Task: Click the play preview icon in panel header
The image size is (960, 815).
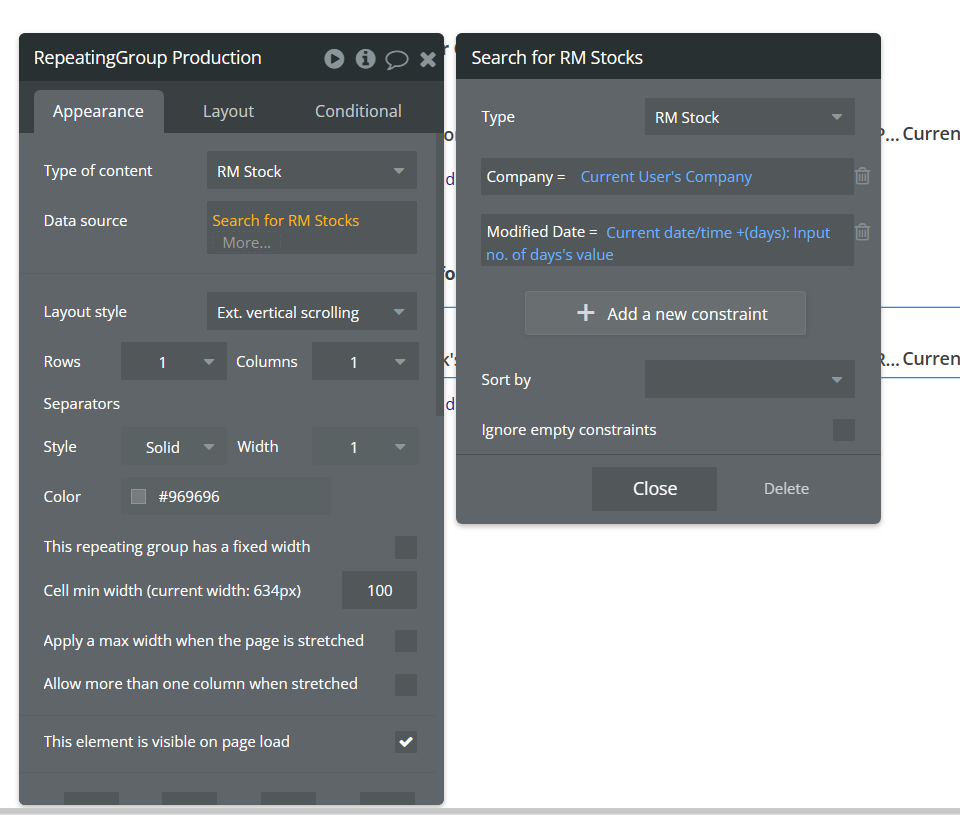Action: click(x=334, y=59)
